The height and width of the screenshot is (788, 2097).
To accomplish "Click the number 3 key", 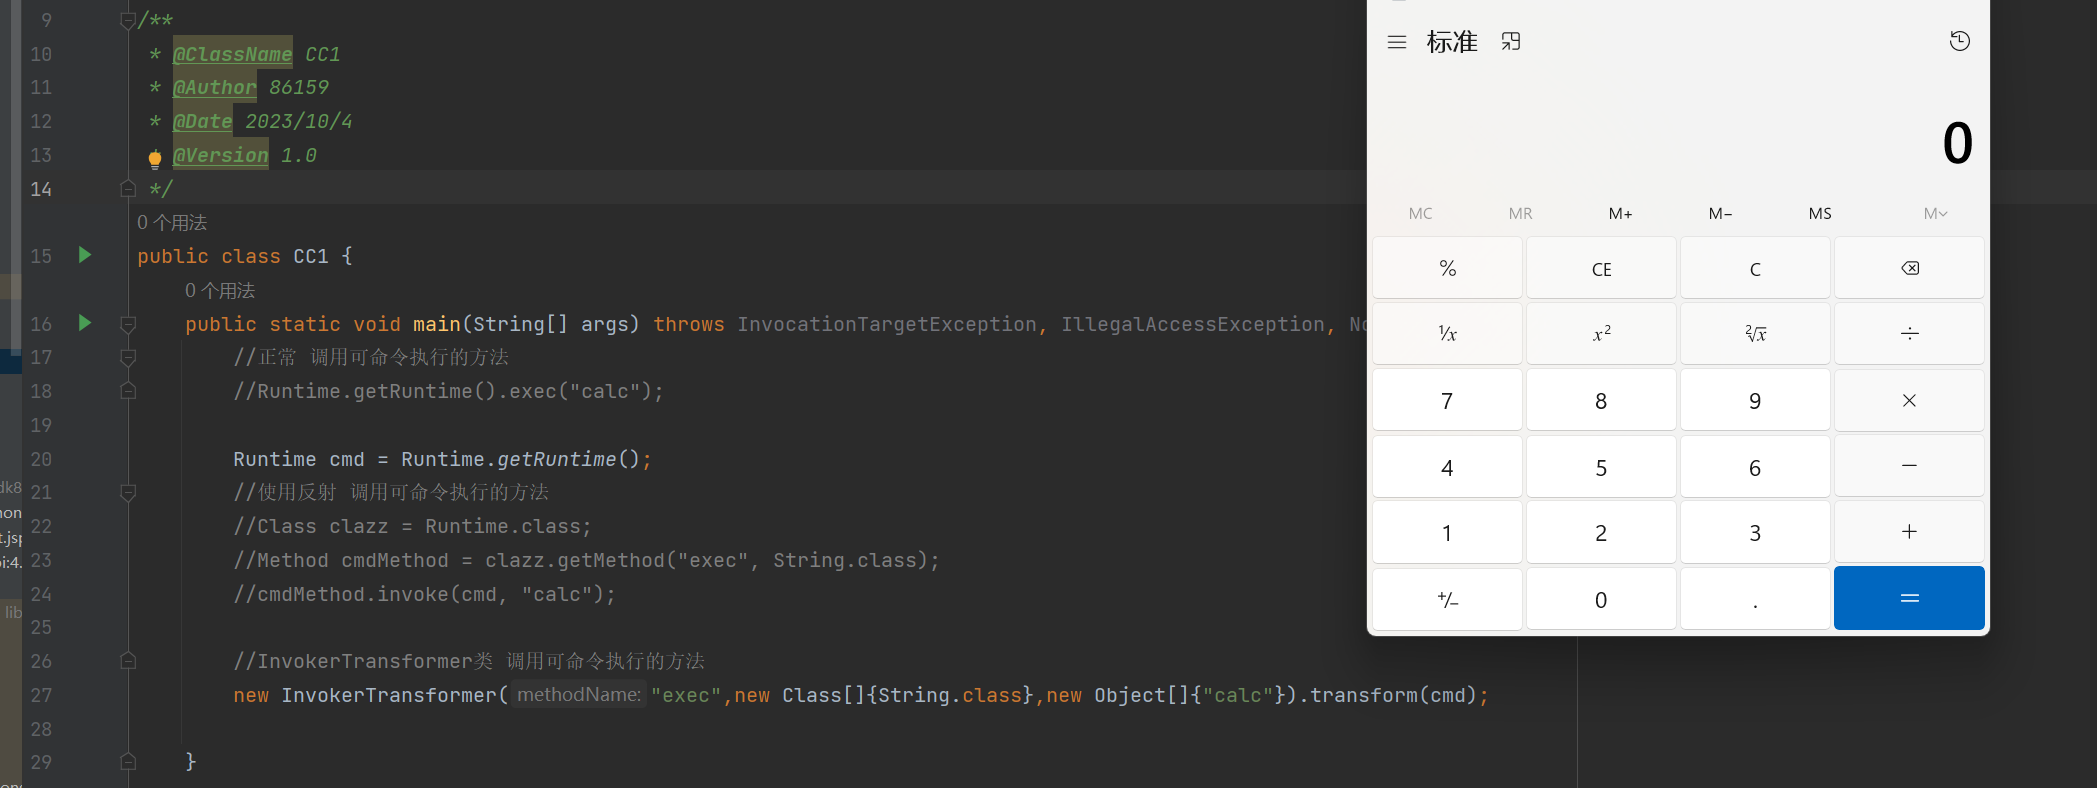I will 1755,532.
